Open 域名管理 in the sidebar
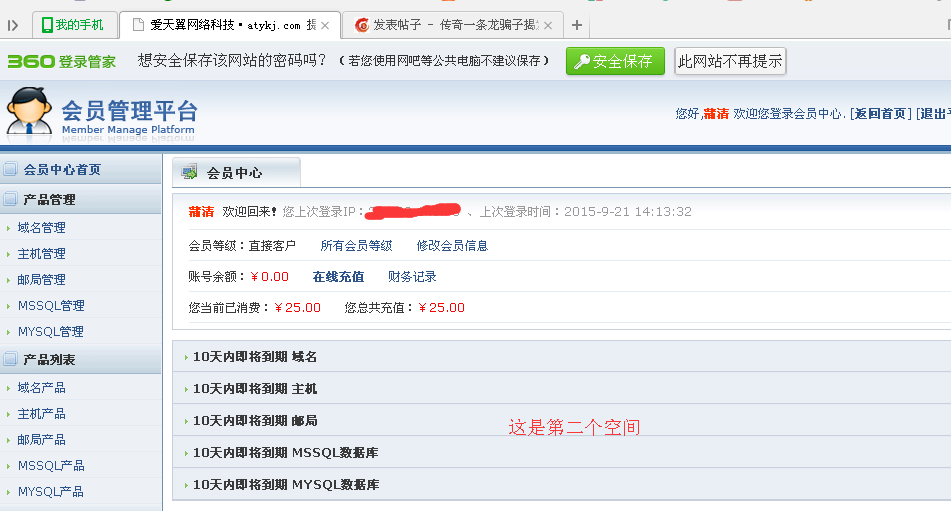This screenshot has height=511, width=951. pyautogui.click(x=42, y=228)
